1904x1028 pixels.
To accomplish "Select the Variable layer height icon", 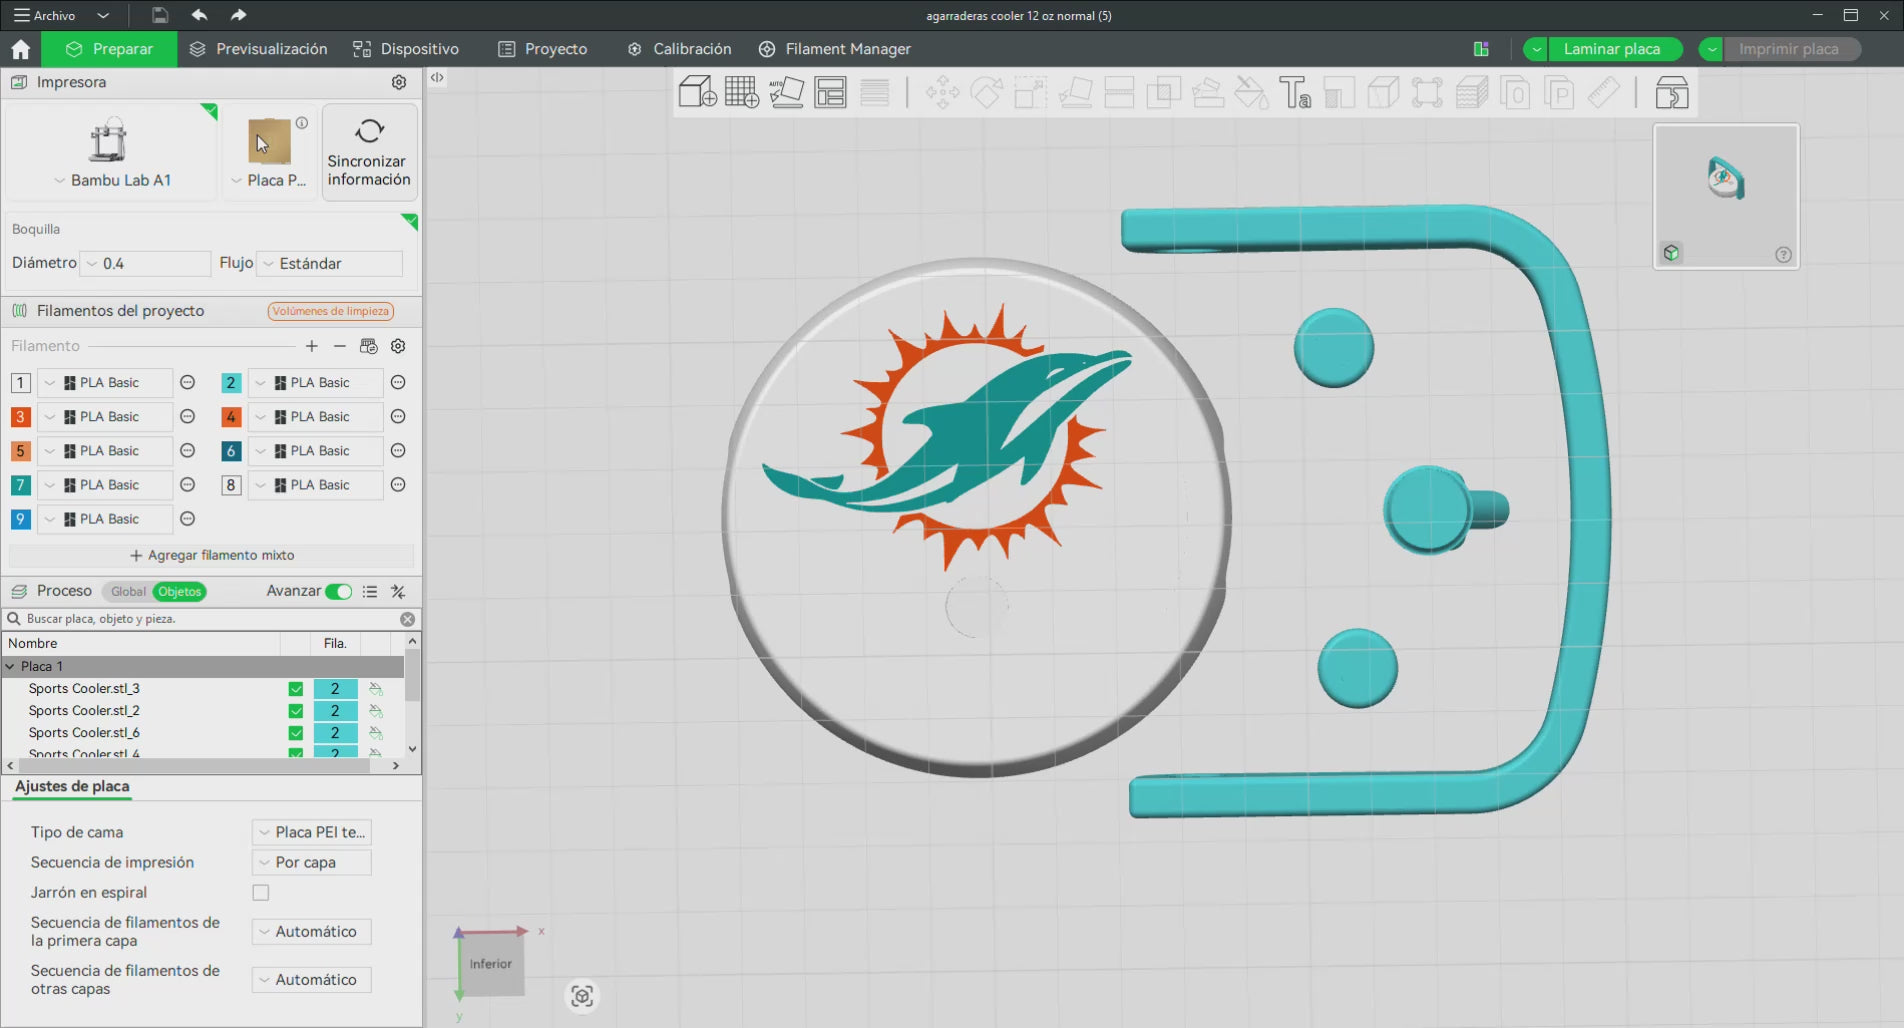I will point(875,93).
